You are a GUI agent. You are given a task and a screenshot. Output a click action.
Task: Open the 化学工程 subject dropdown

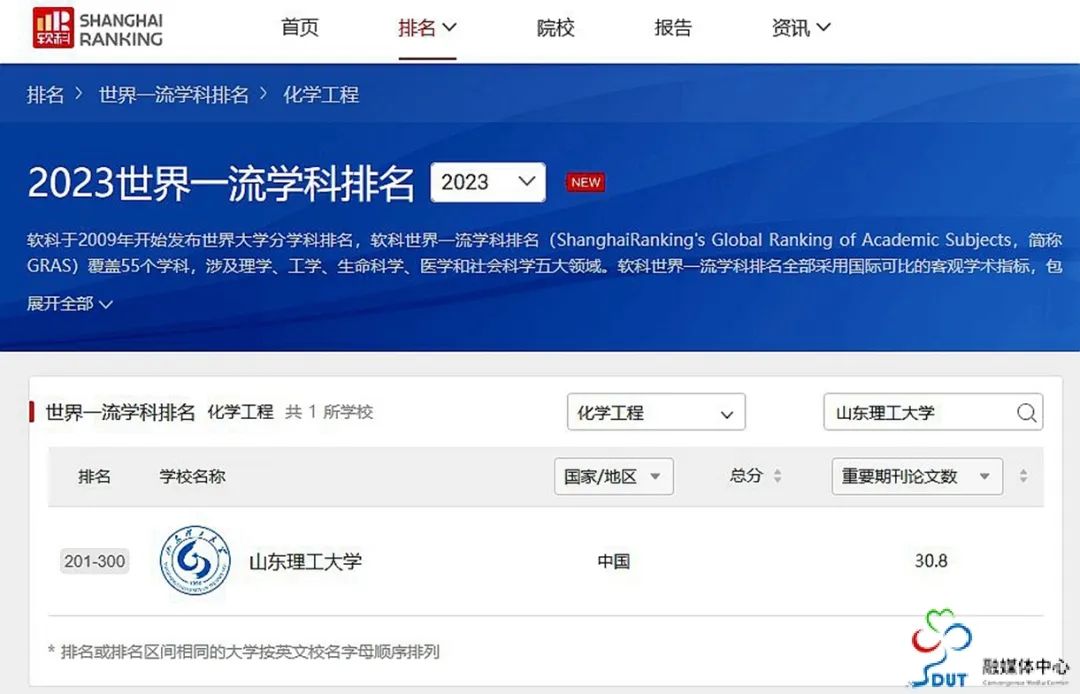(656, 412)
